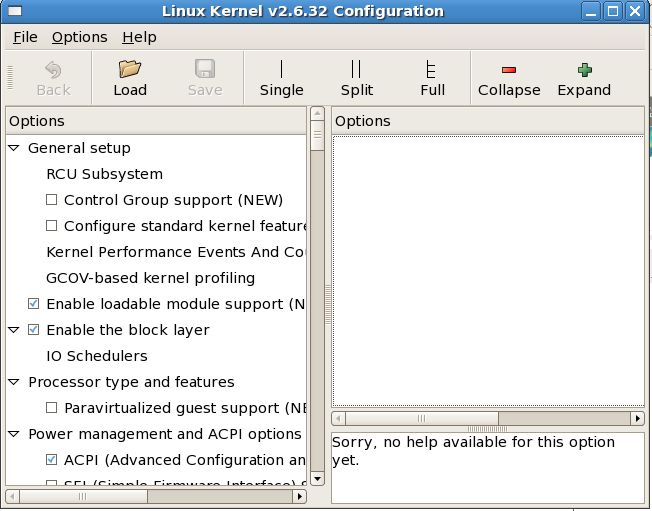The height and width of the screenshot is (511, 652).
Task: Click the toolbar drag handle grip
Action: click(x=10, y=78)
